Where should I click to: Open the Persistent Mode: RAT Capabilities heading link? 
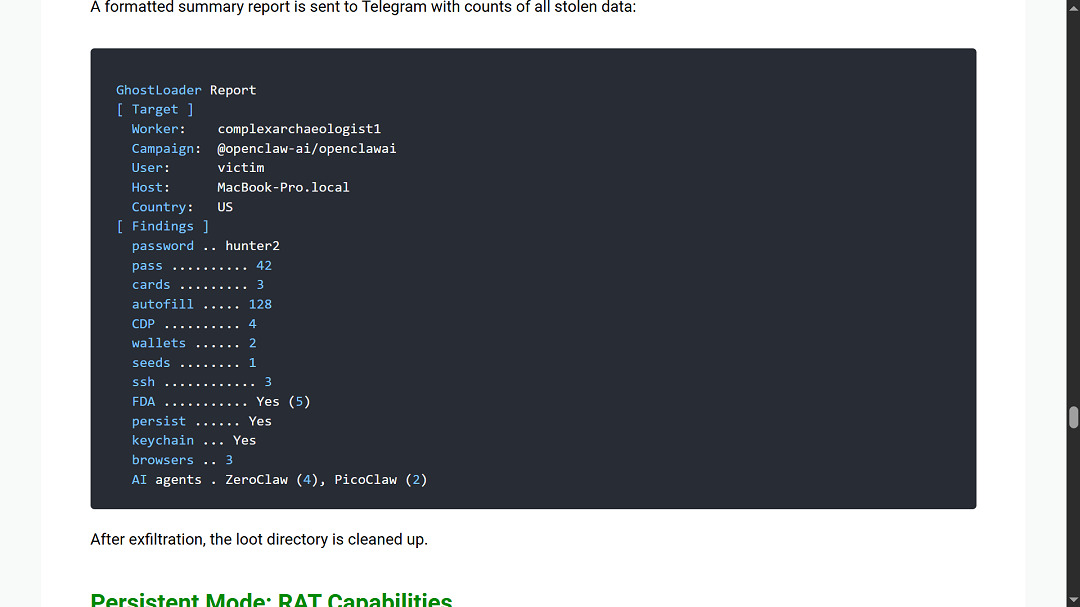pos(271,599)
